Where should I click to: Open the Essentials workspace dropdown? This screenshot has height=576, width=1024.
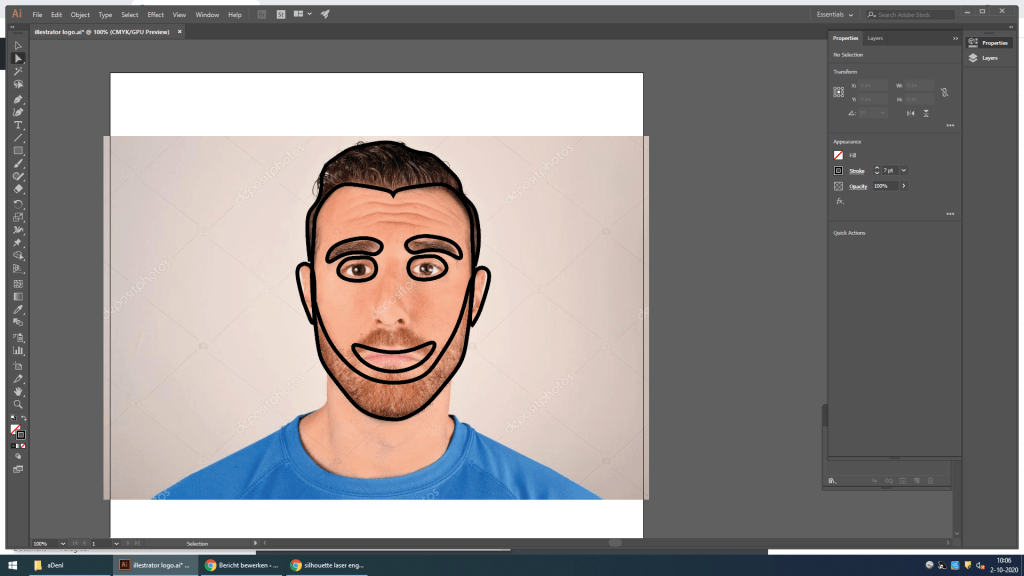point(835,15)
